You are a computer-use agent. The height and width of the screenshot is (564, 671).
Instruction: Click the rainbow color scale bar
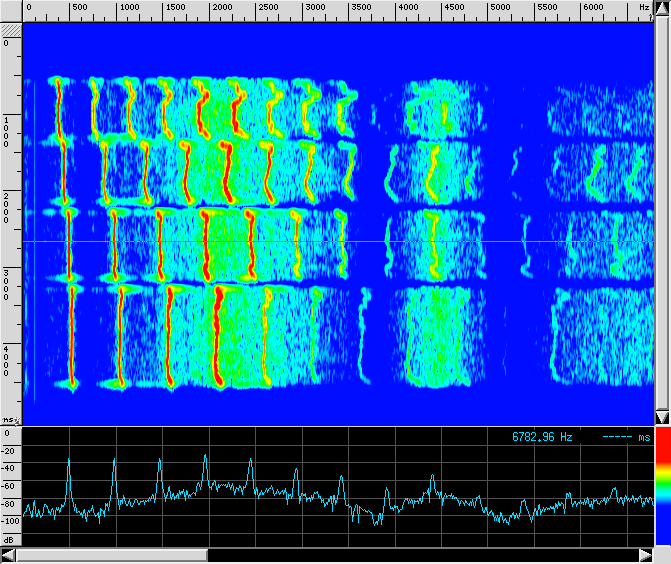coord(662,478)
